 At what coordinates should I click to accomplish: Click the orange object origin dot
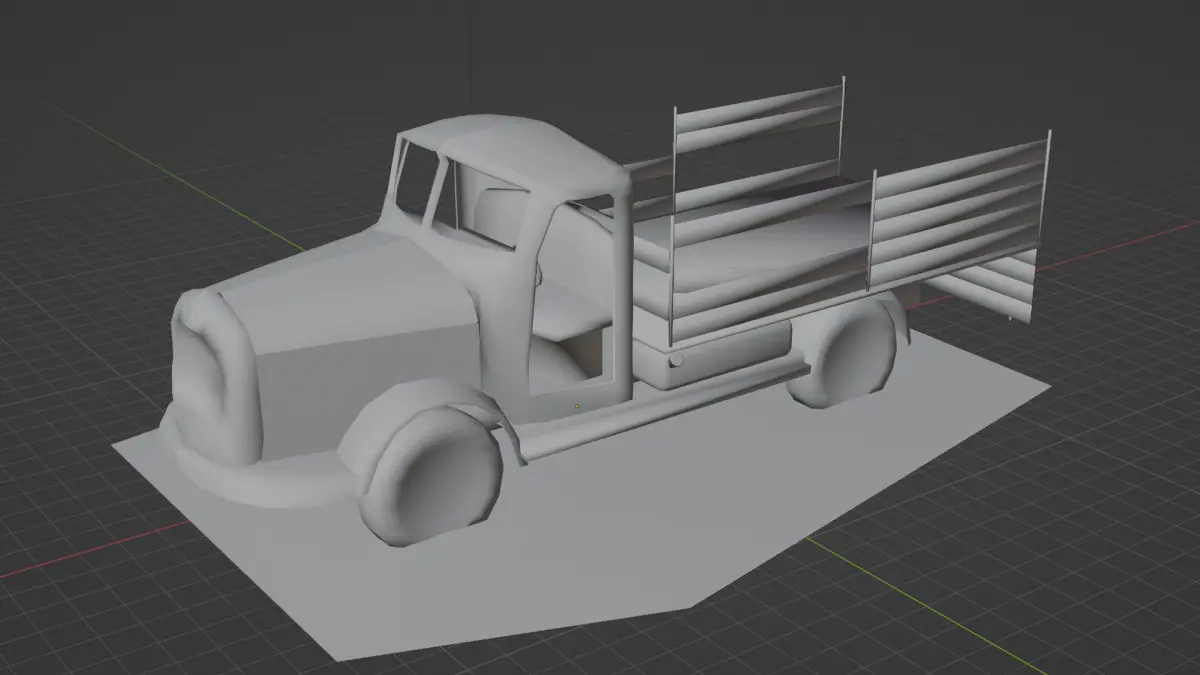(x=577, y=406)
